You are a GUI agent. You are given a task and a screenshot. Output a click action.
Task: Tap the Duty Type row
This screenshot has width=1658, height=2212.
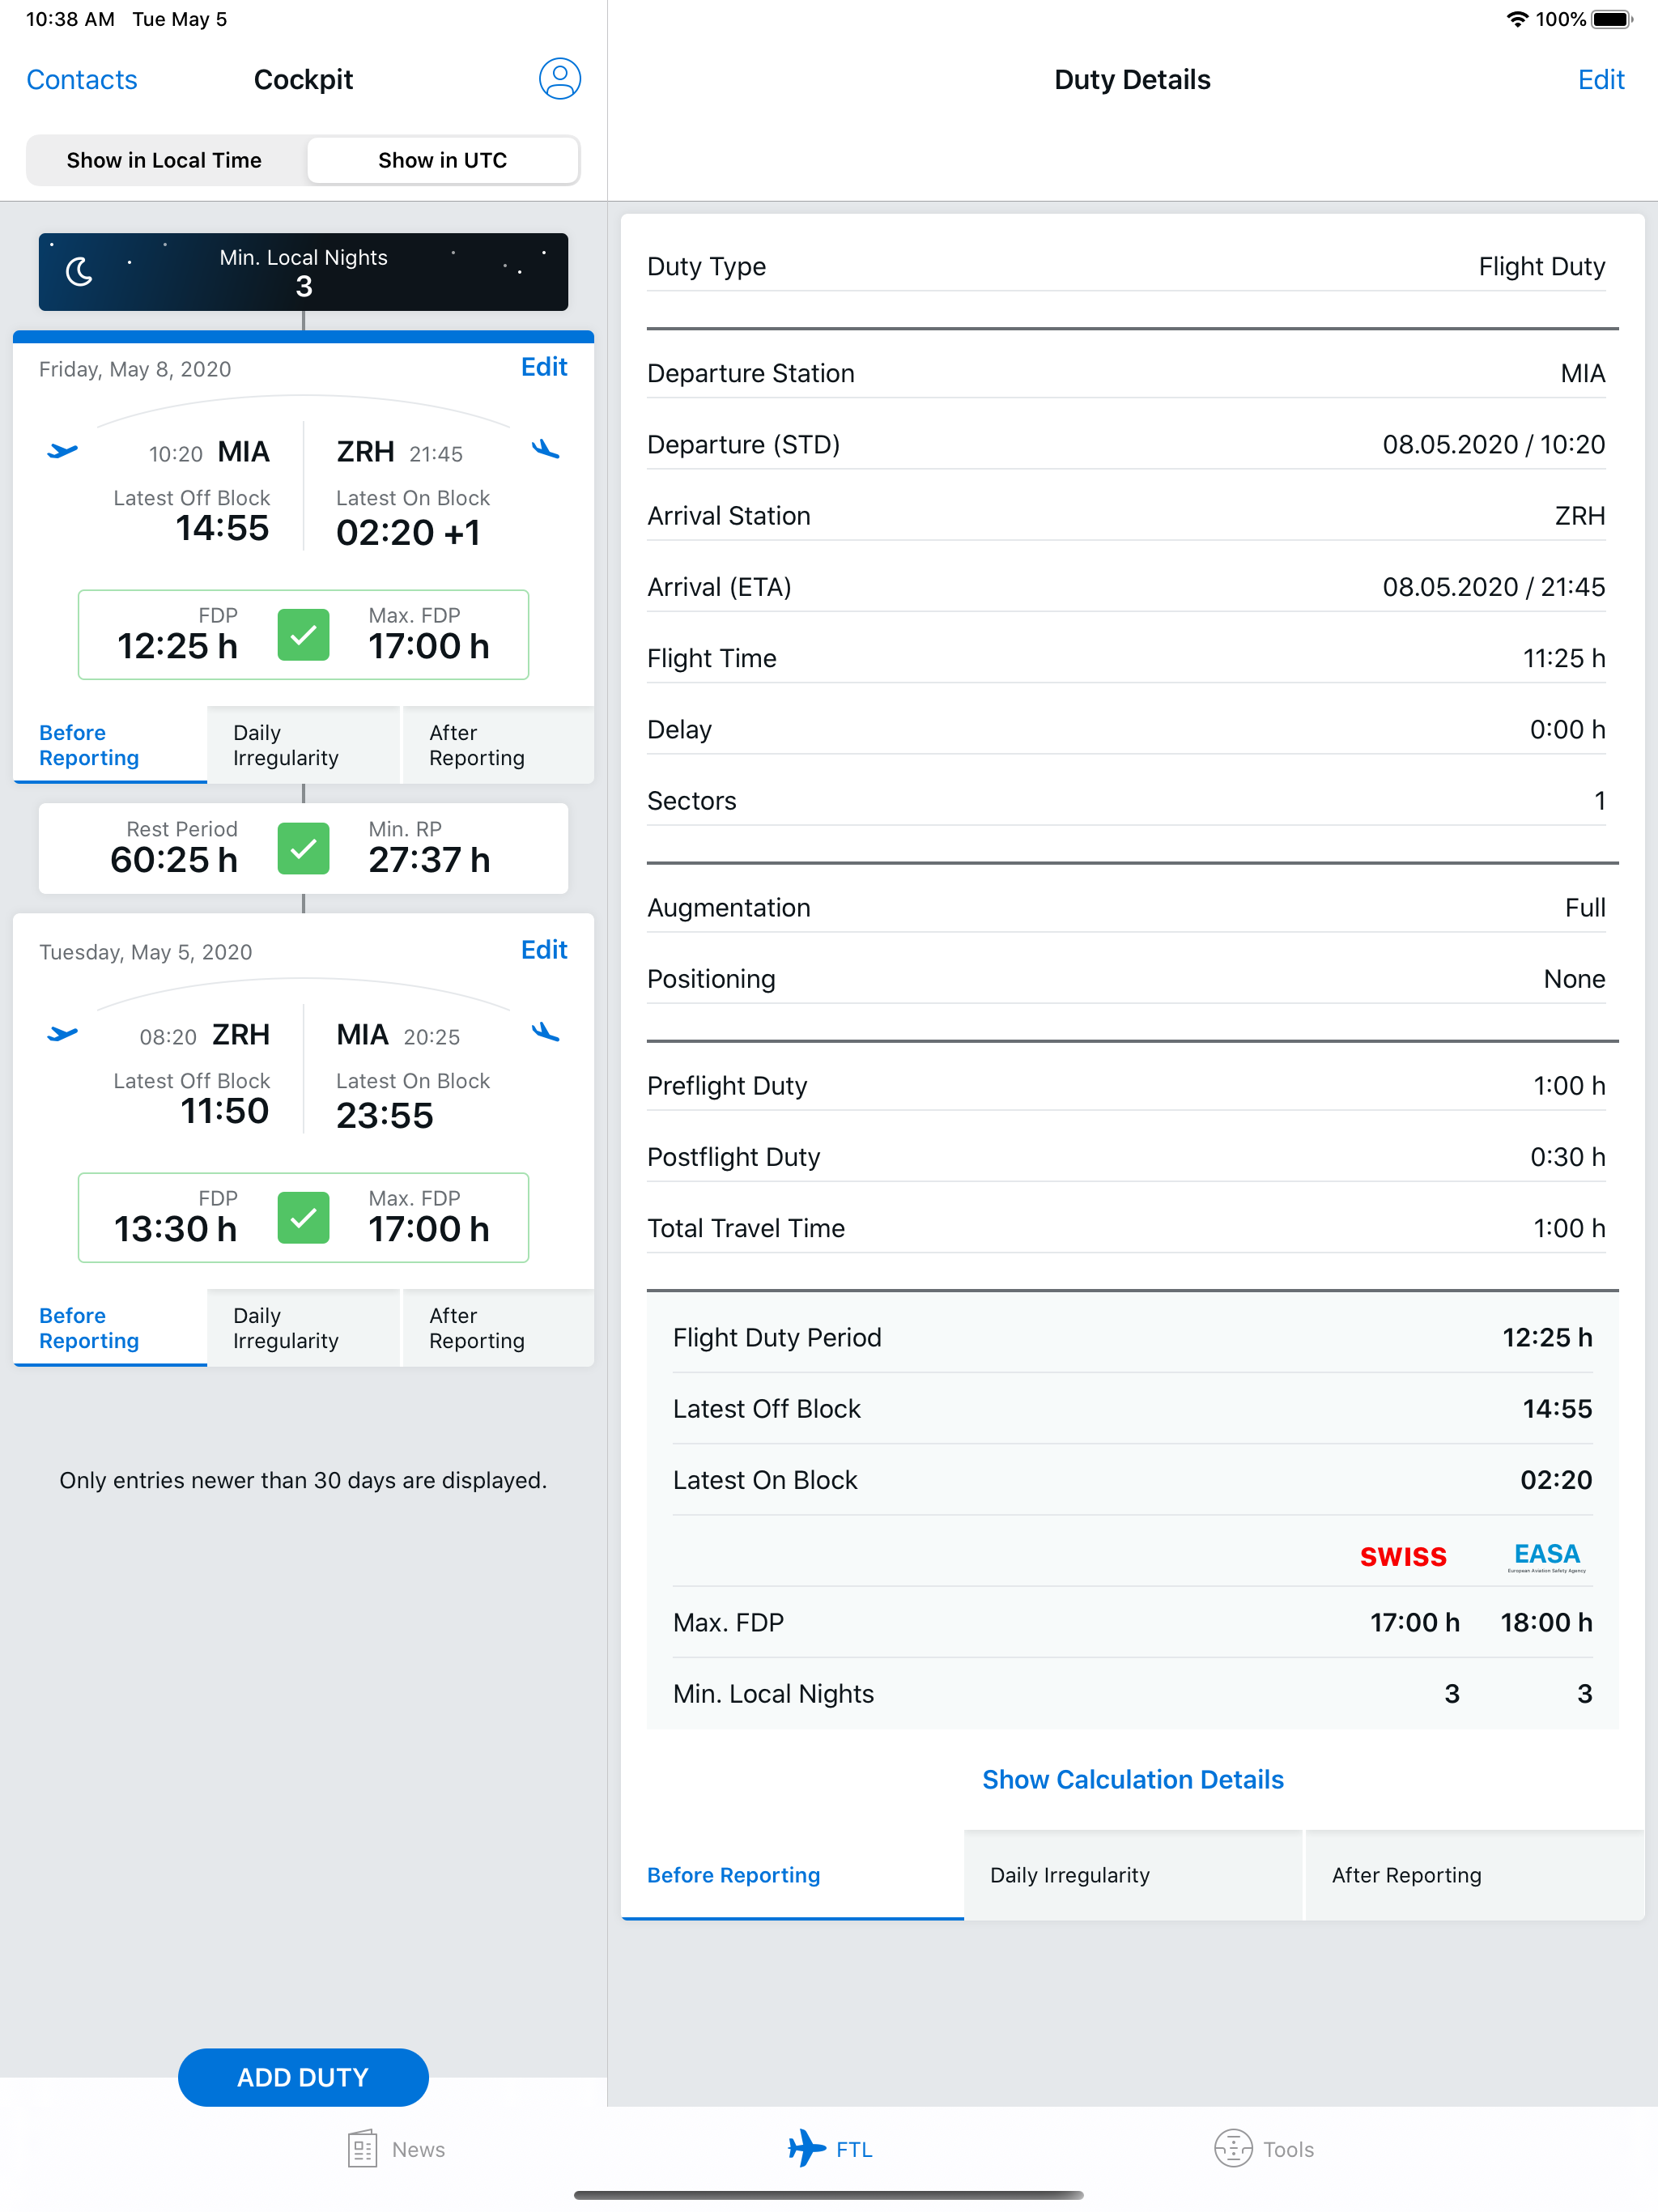click(x=1126, y=266)
